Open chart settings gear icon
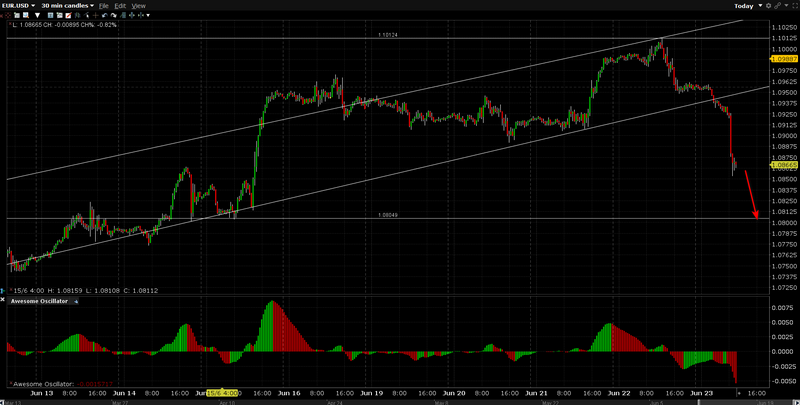 [768, 6]
